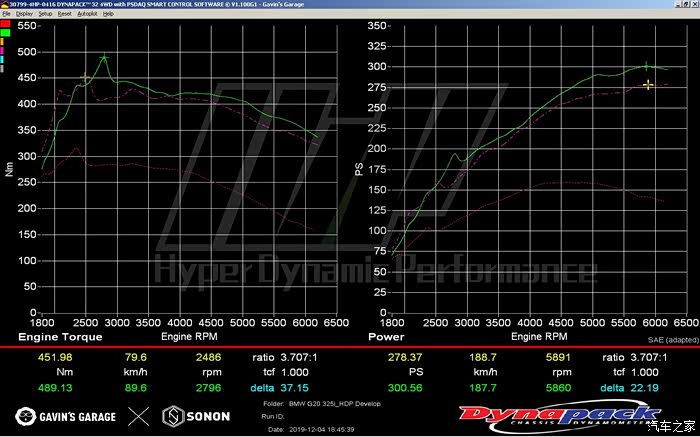Click the Gavin's Garage logo
Image resolution: width=700 pixels, height=437 pixels.
click(65, 415)
